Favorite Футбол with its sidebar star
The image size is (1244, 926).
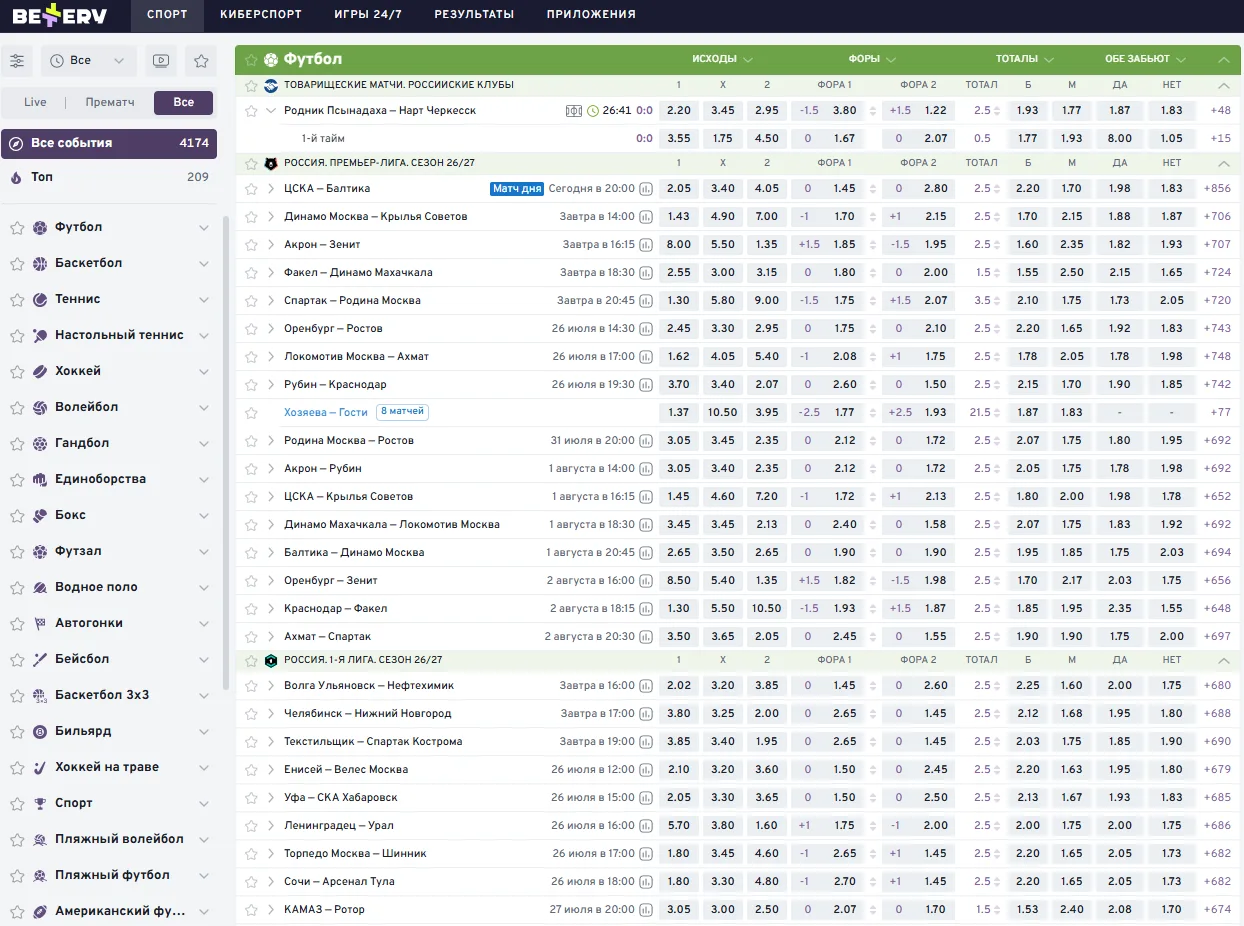(17, 228)
